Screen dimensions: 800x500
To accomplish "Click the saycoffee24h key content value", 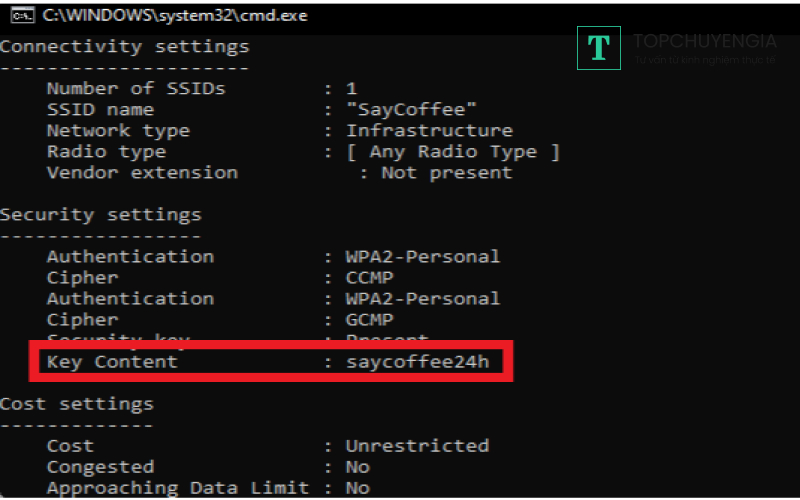I will click(x=417, y=361).
